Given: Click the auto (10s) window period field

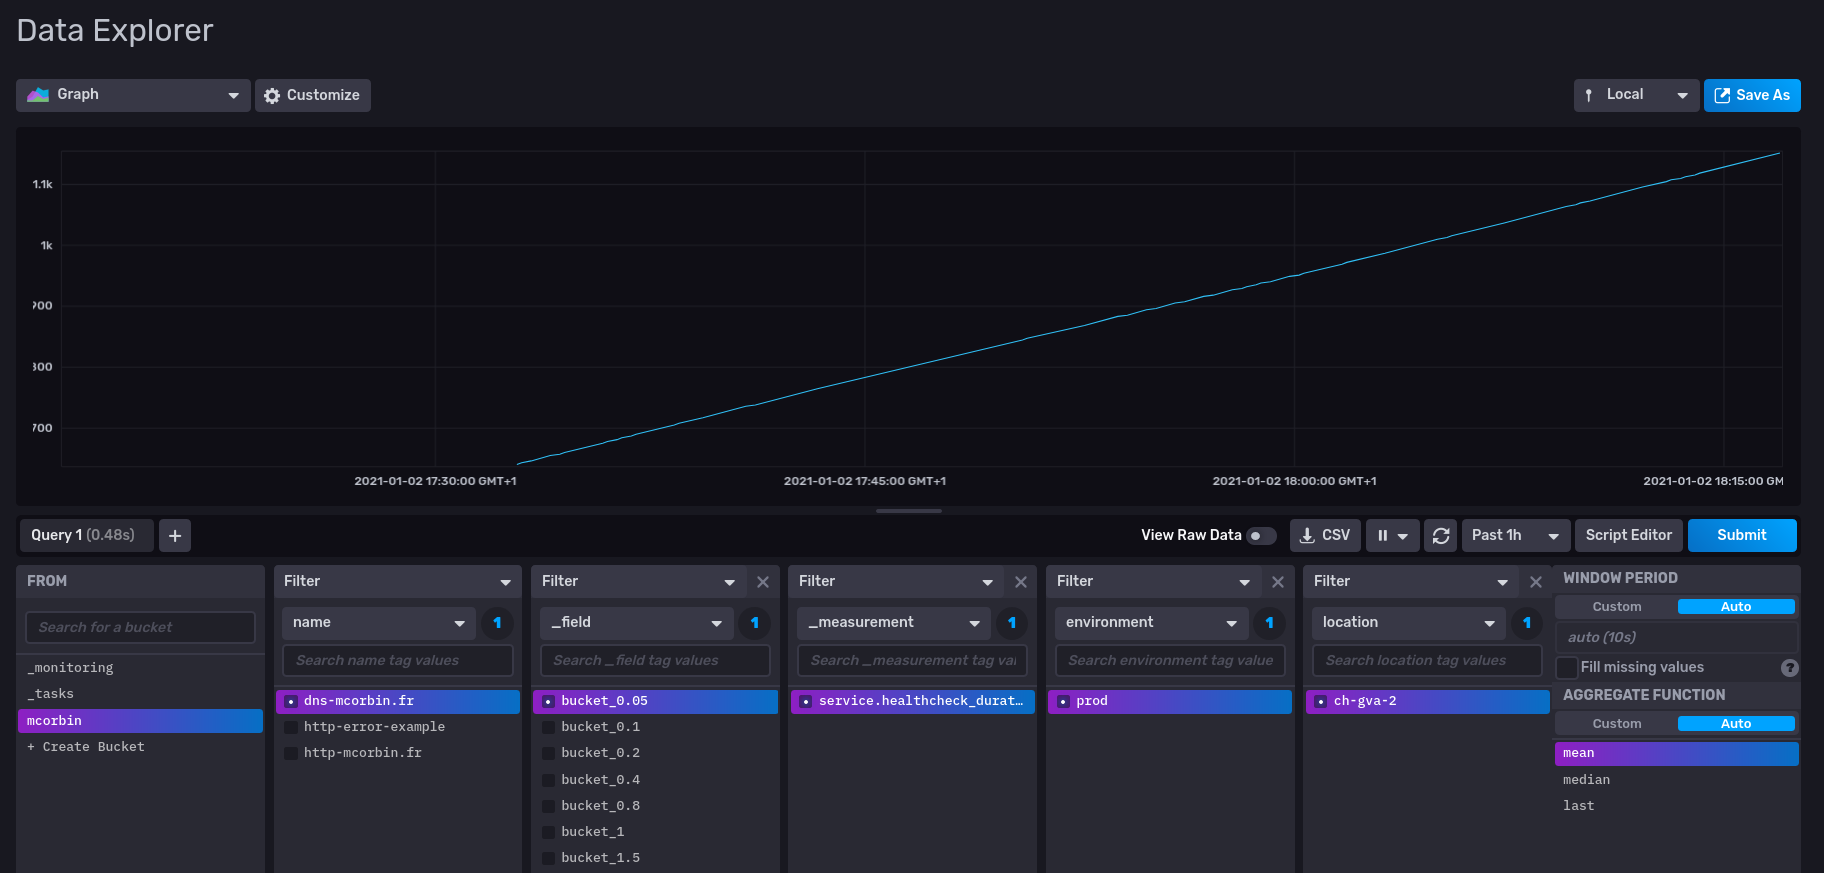Looking at the screenshot, I should click(x=1677, y=638).
